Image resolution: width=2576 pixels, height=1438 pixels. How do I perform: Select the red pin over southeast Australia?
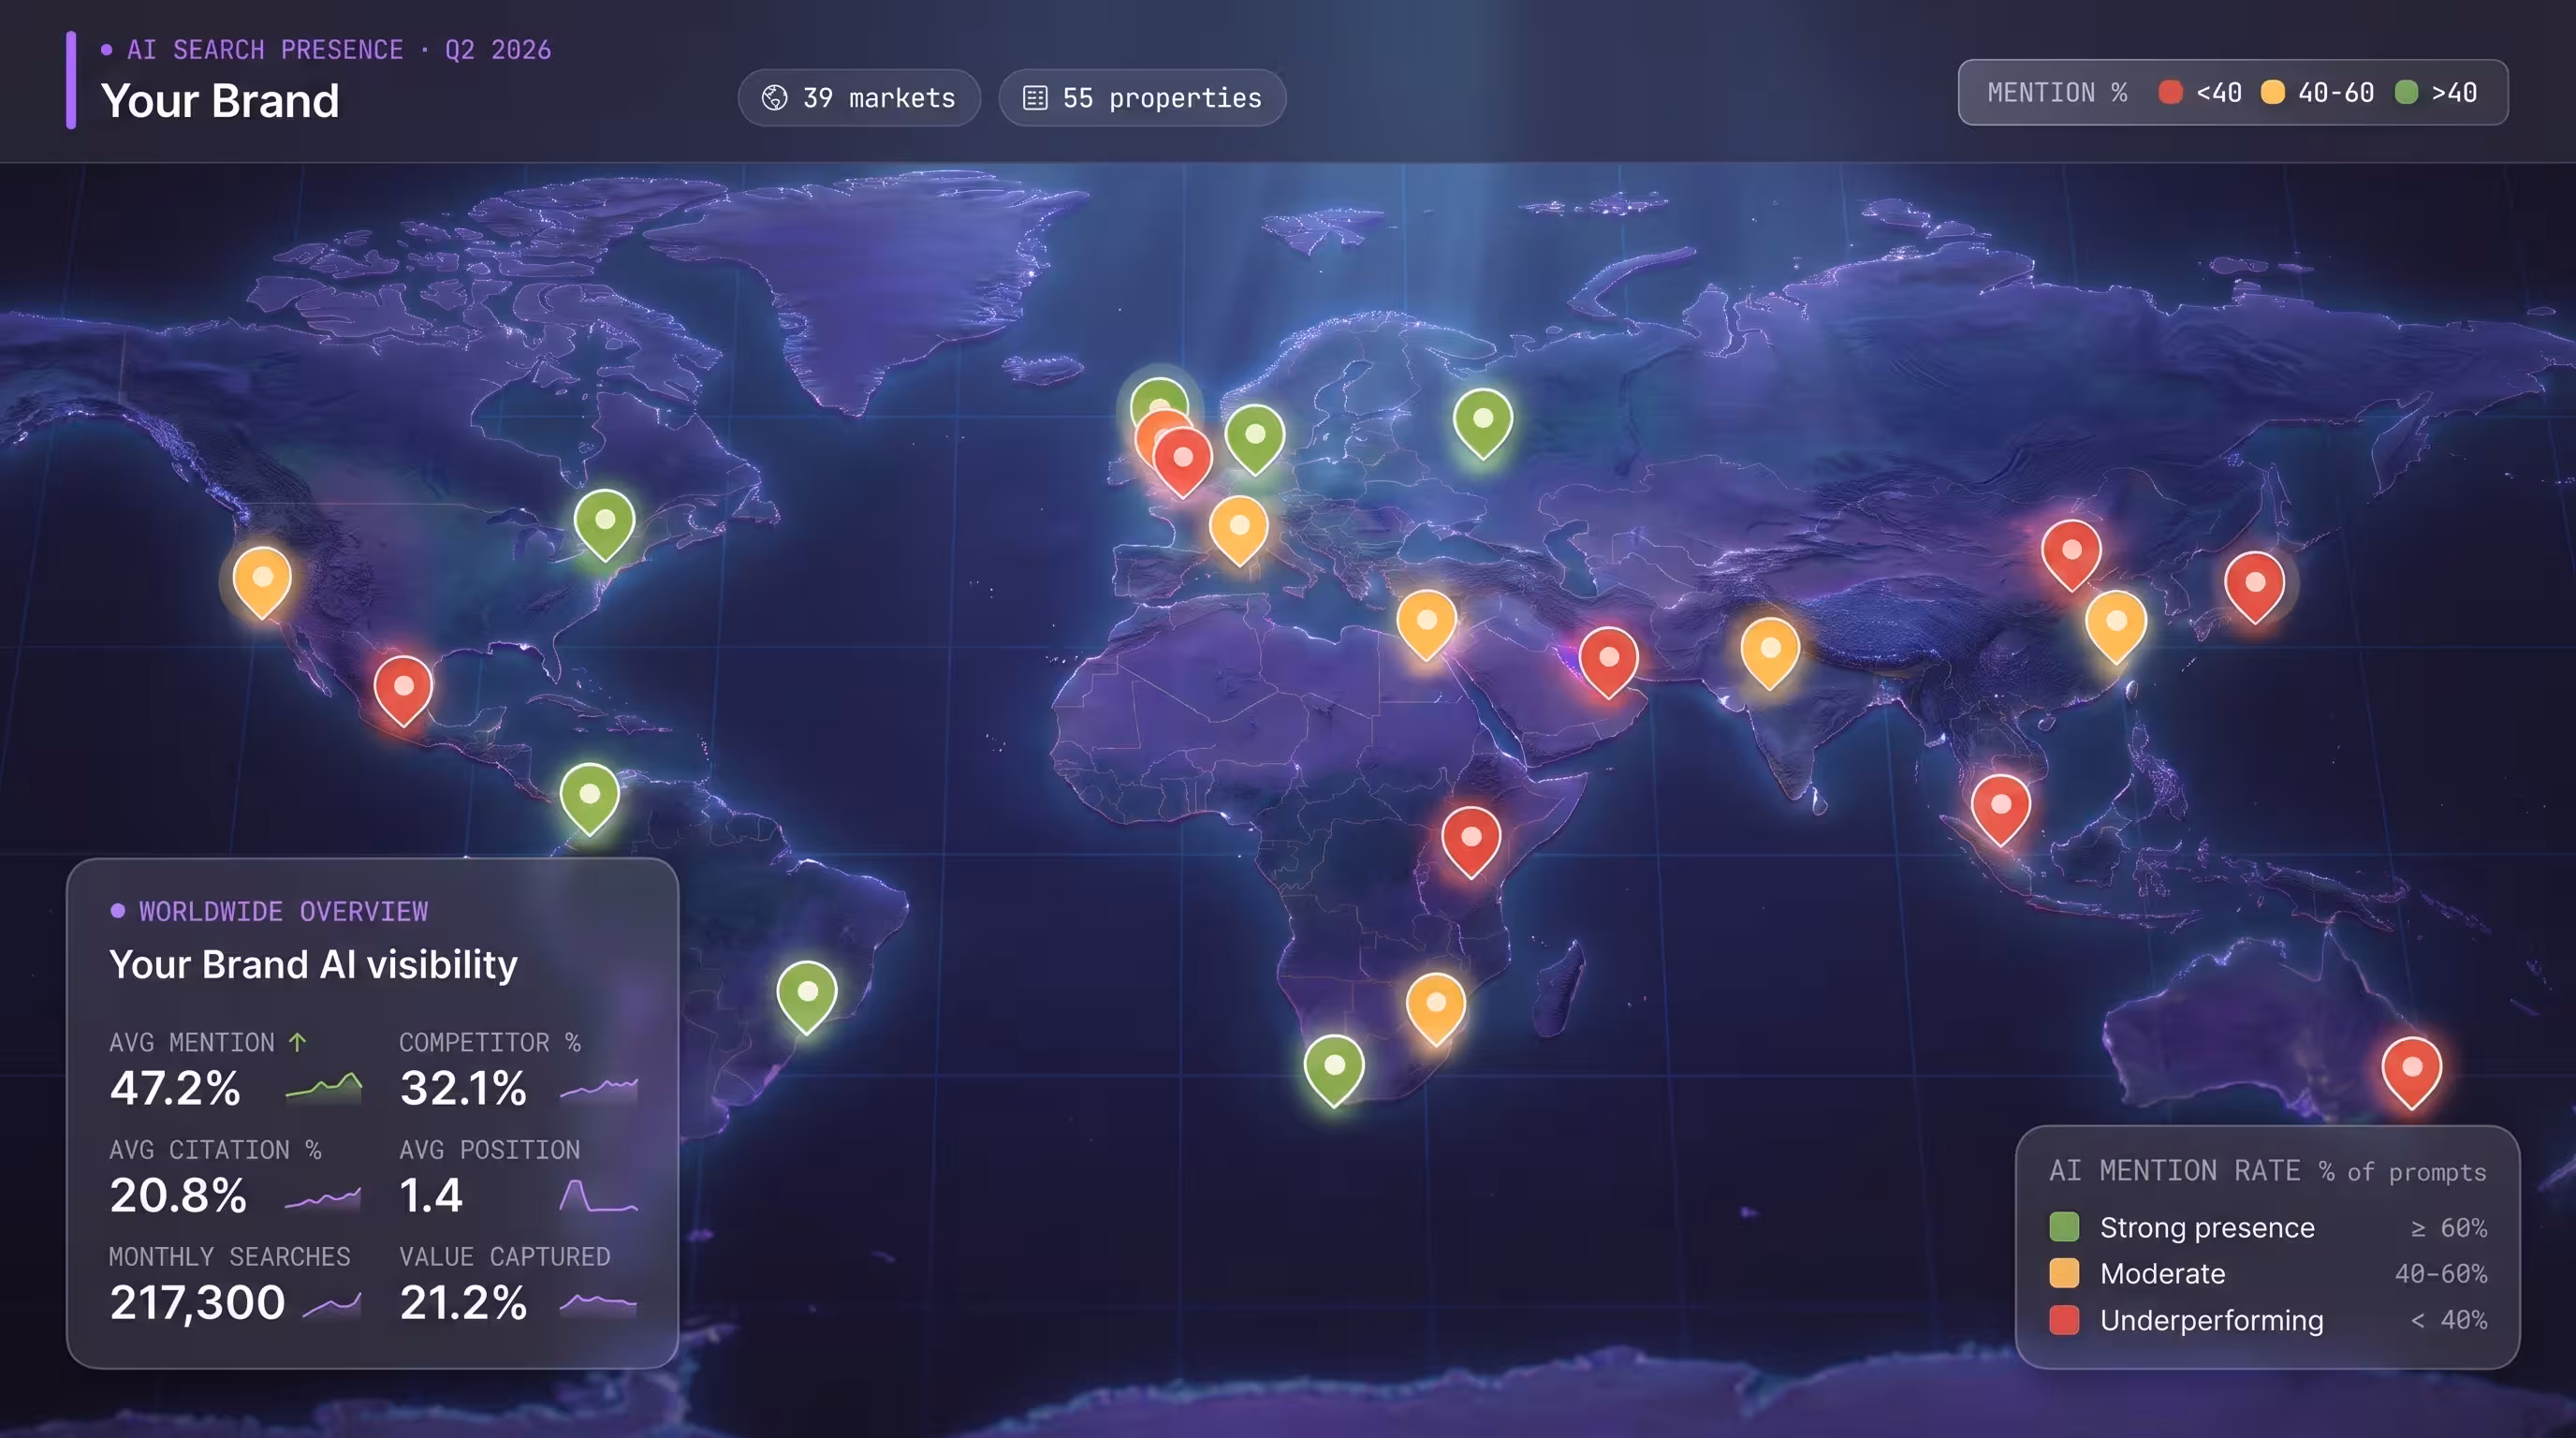2412,1072
